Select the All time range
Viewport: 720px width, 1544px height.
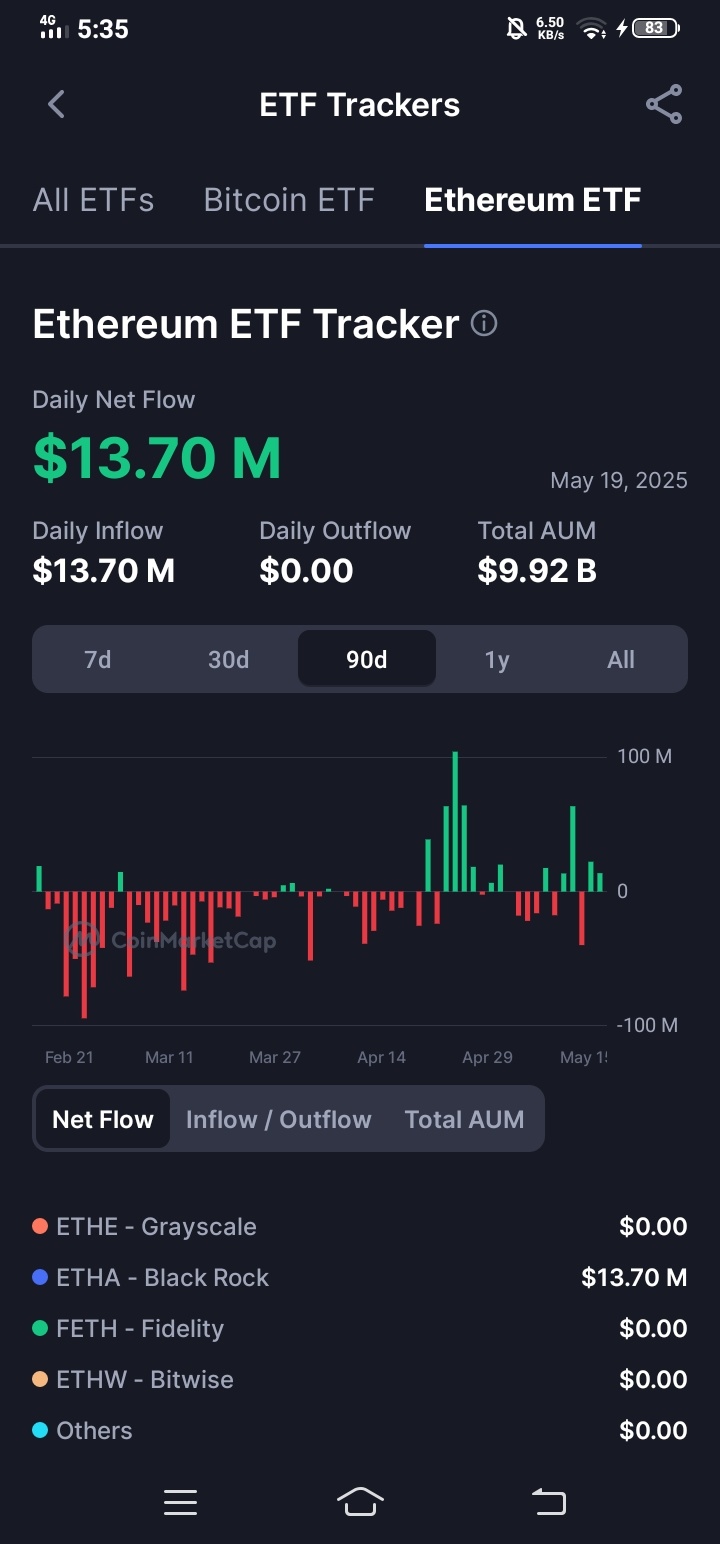pos(621,659)
